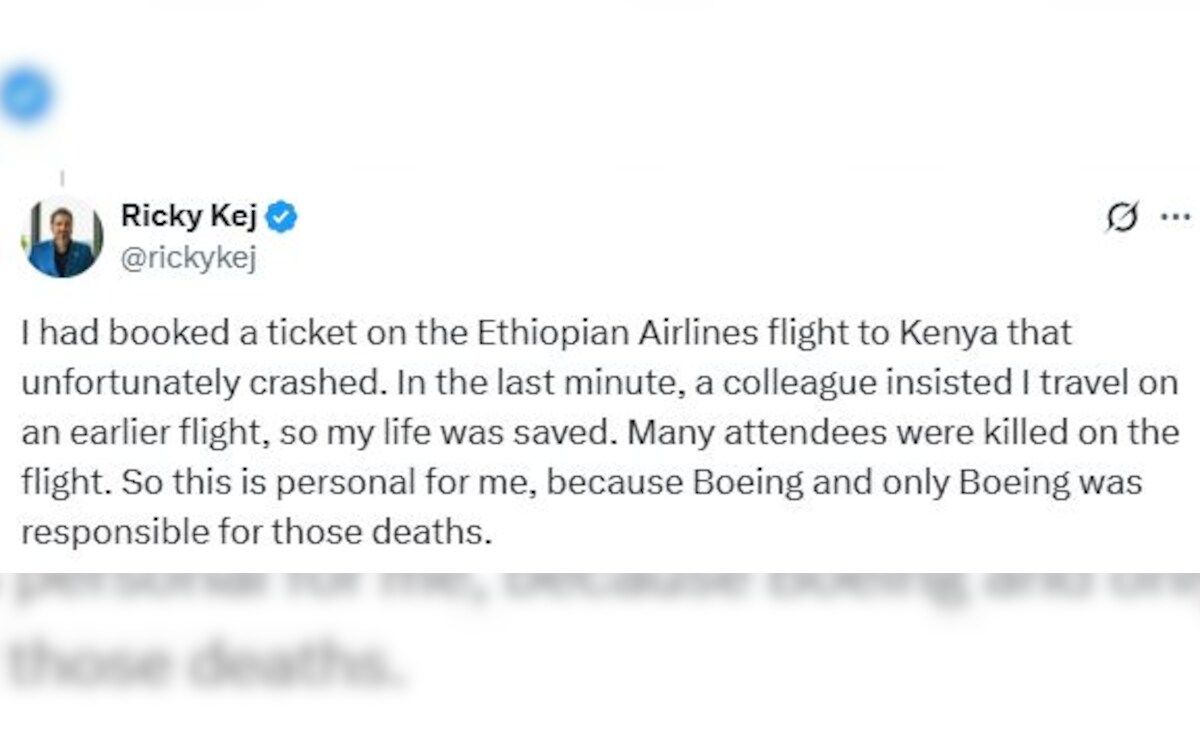Open the Ricky Kej display name link
This screenshot has height=738, width=1200.
pos(188,215)
